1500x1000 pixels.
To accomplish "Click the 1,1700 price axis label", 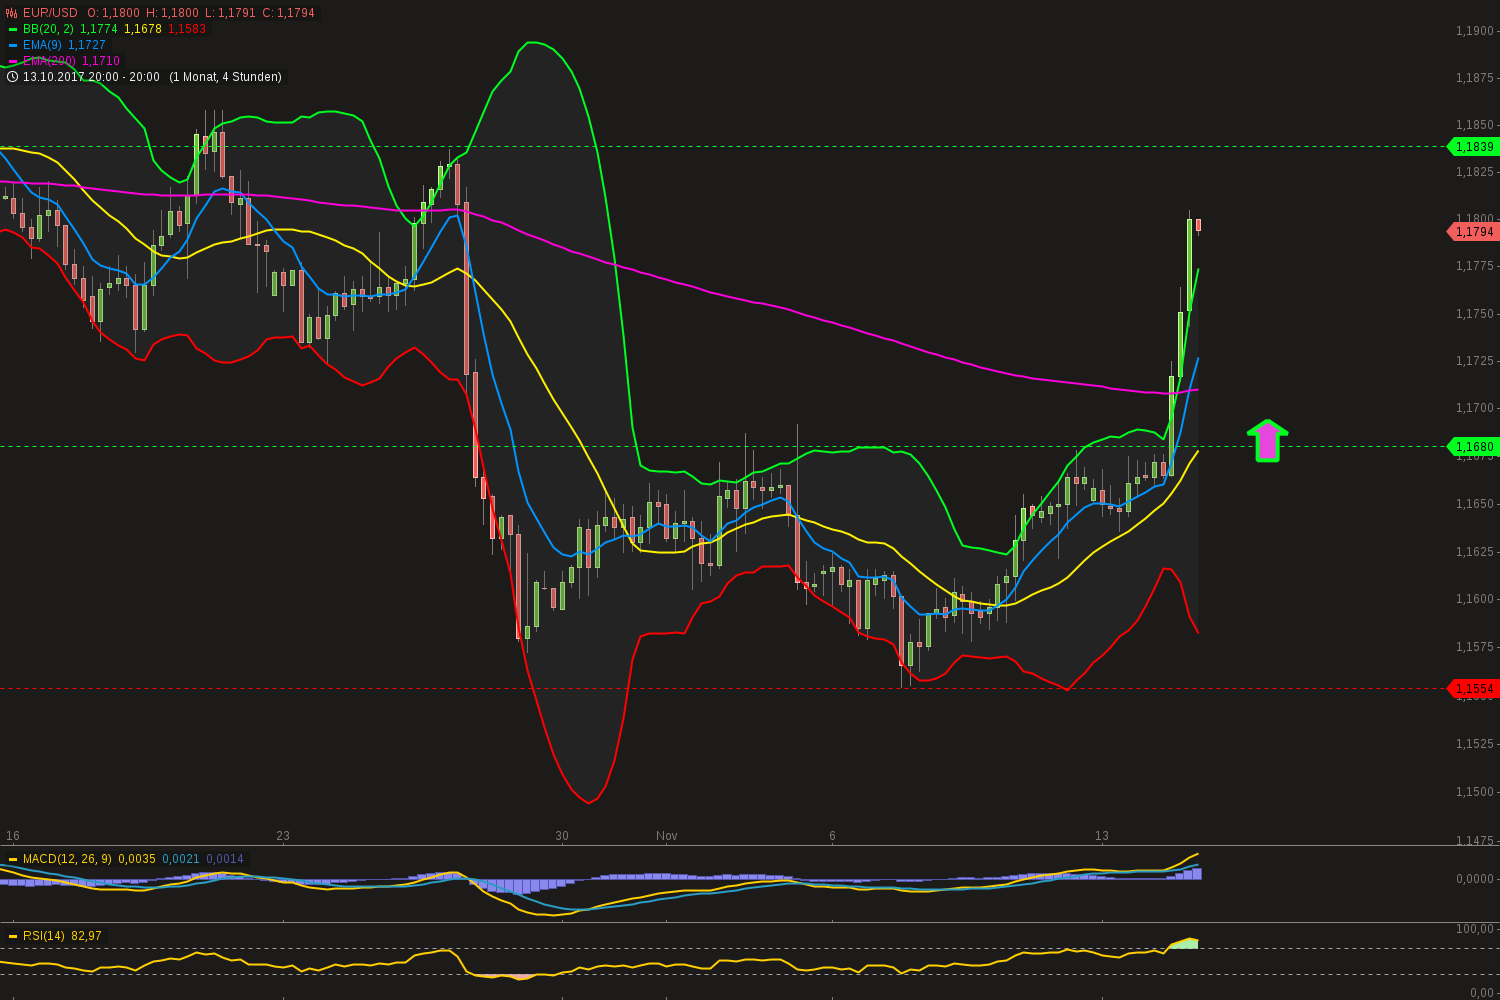I will 1475,408.
